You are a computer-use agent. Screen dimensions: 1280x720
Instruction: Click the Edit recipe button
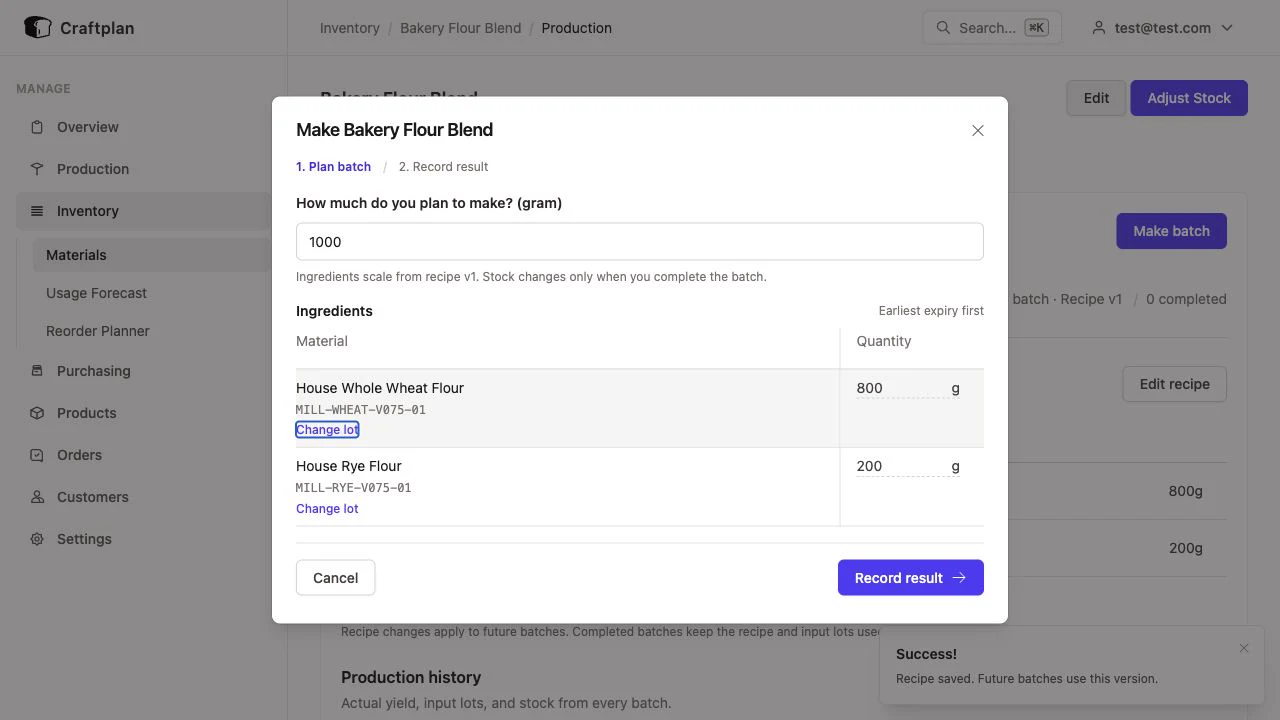coord(1175,384)
